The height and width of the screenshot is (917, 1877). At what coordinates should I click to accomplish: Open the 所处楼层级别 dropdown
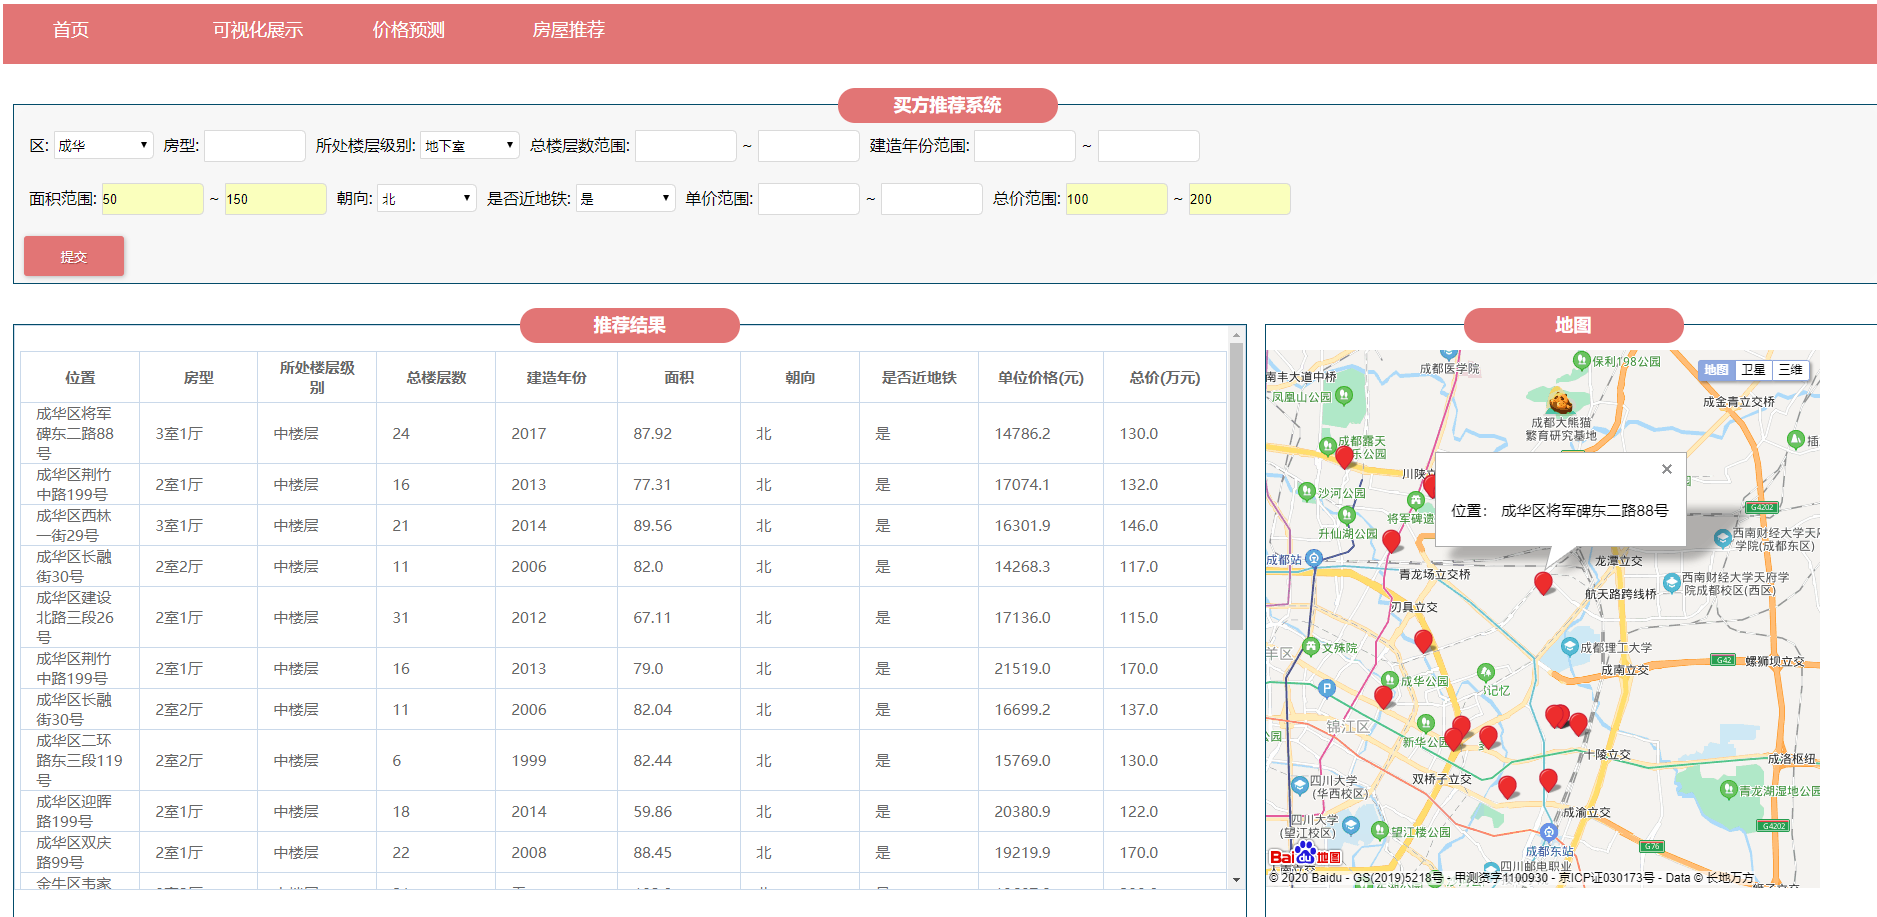coord(470,145)
